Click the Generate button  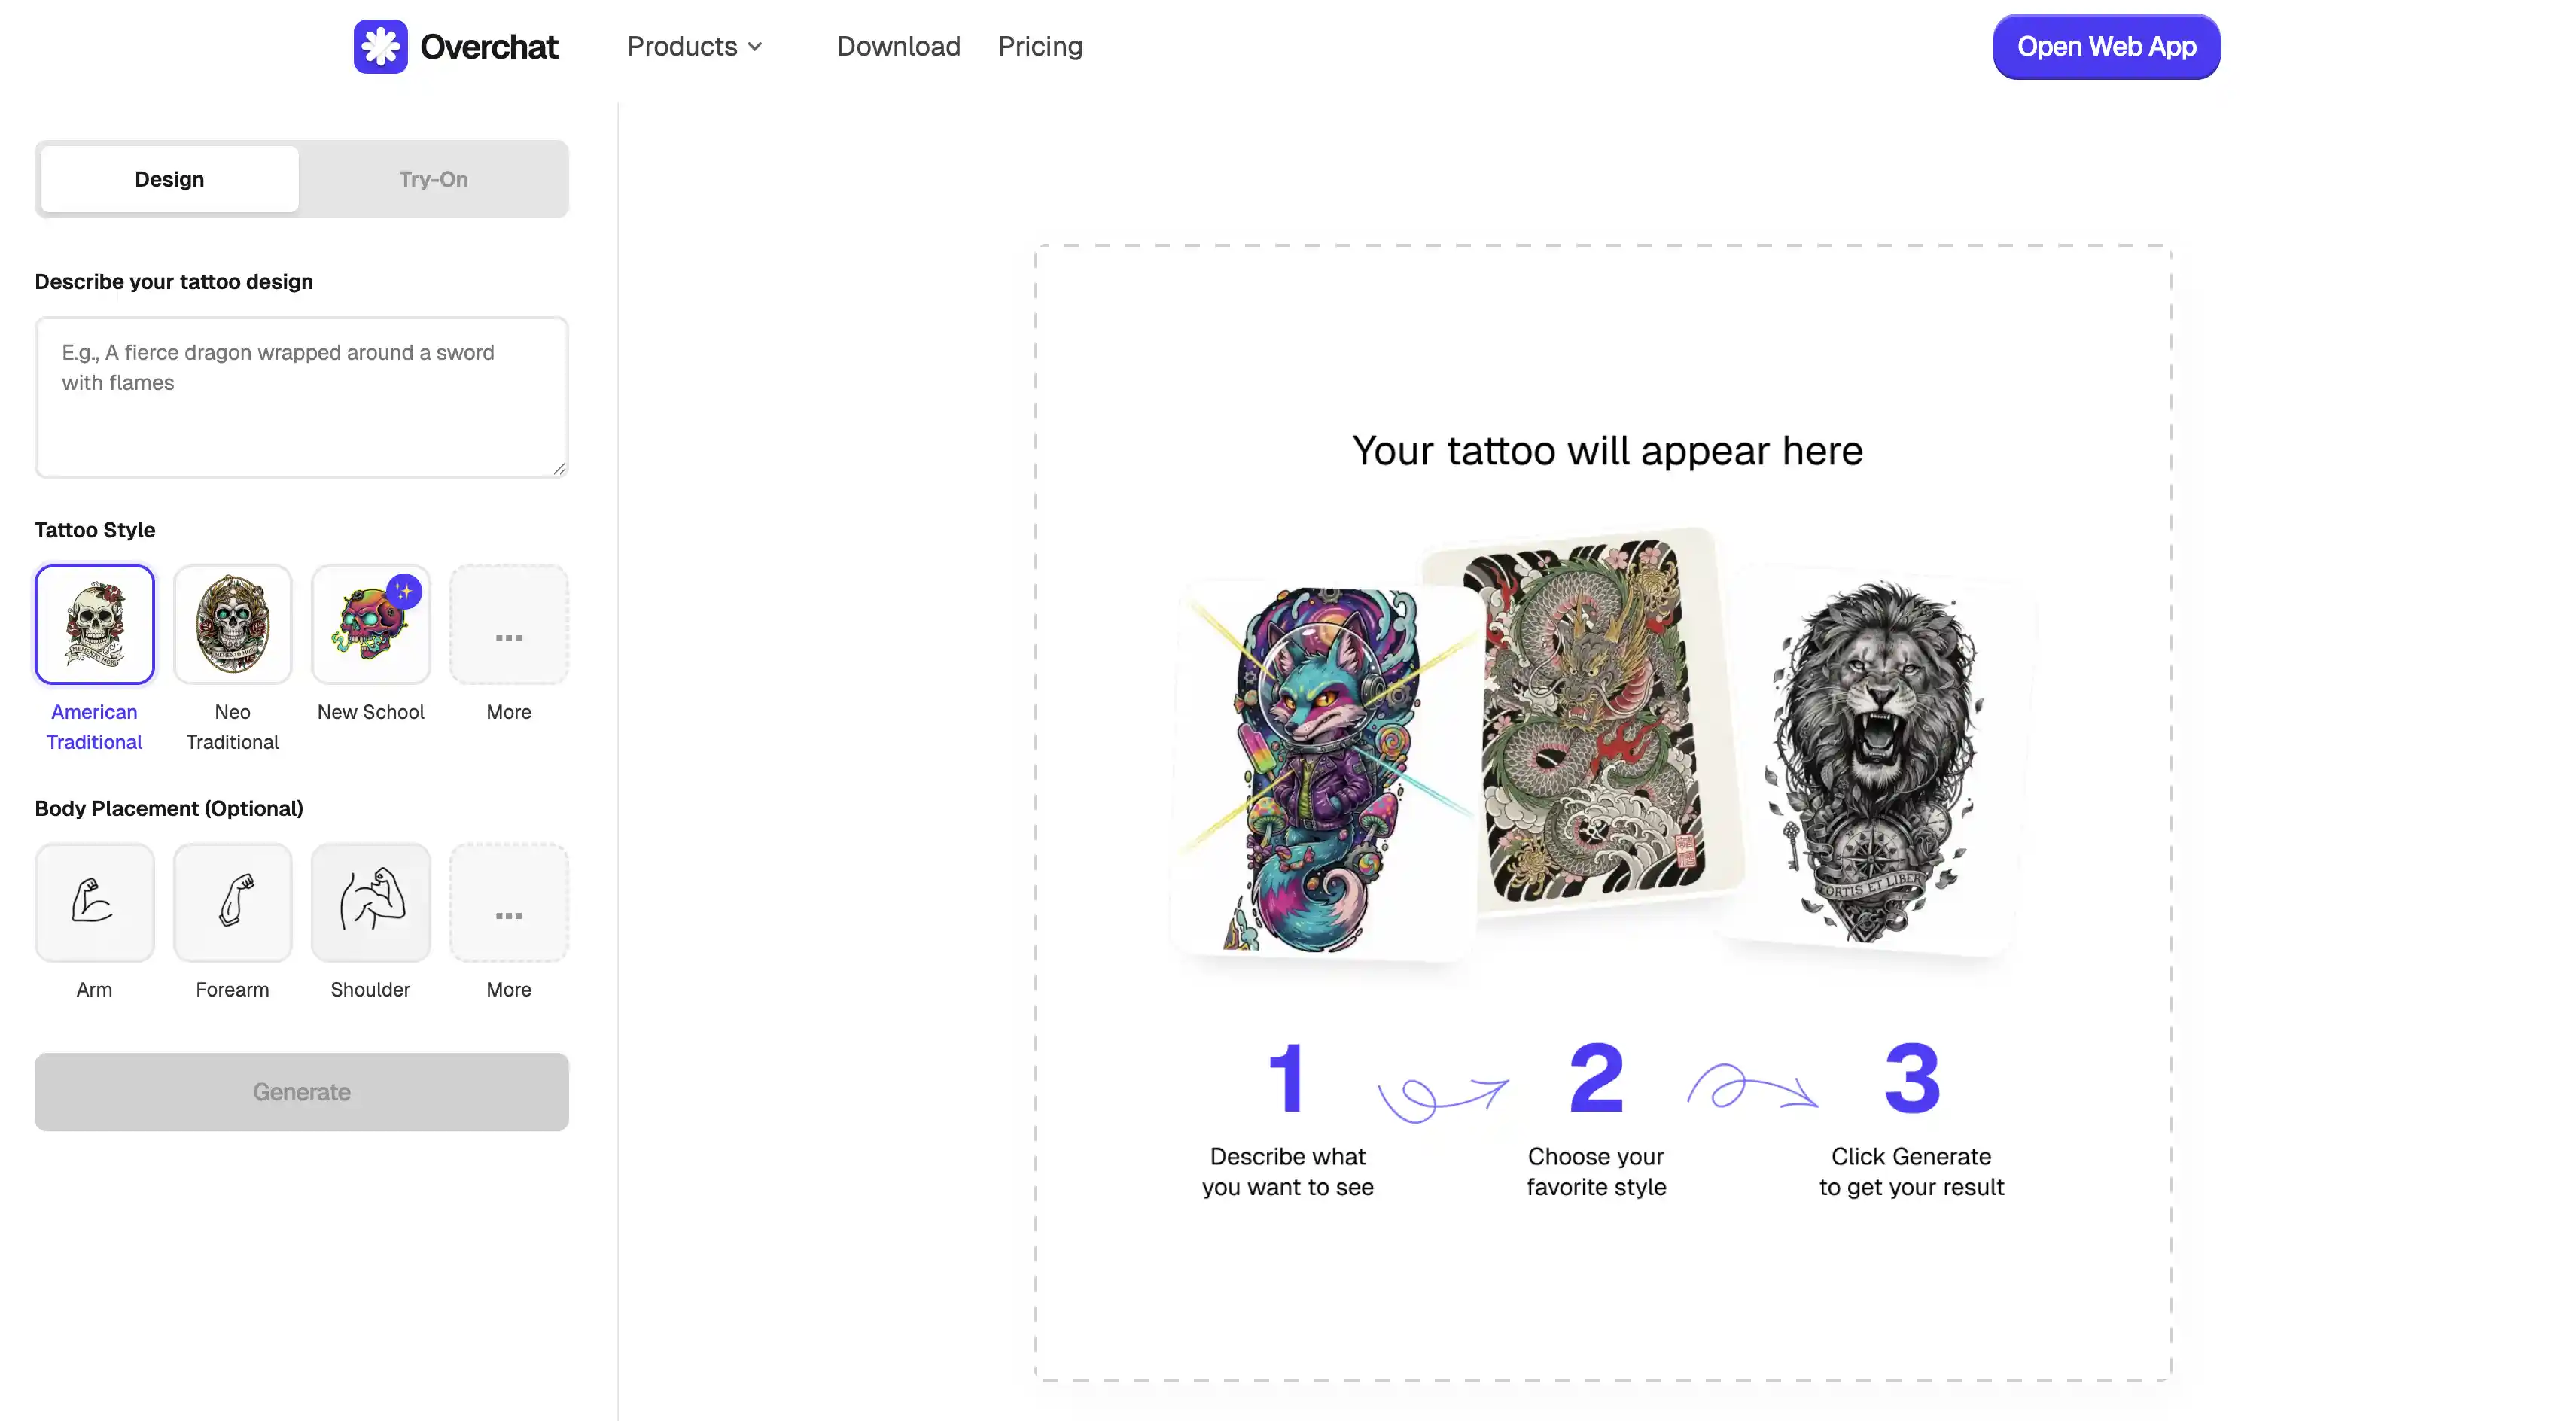[x=301, y=1092]
